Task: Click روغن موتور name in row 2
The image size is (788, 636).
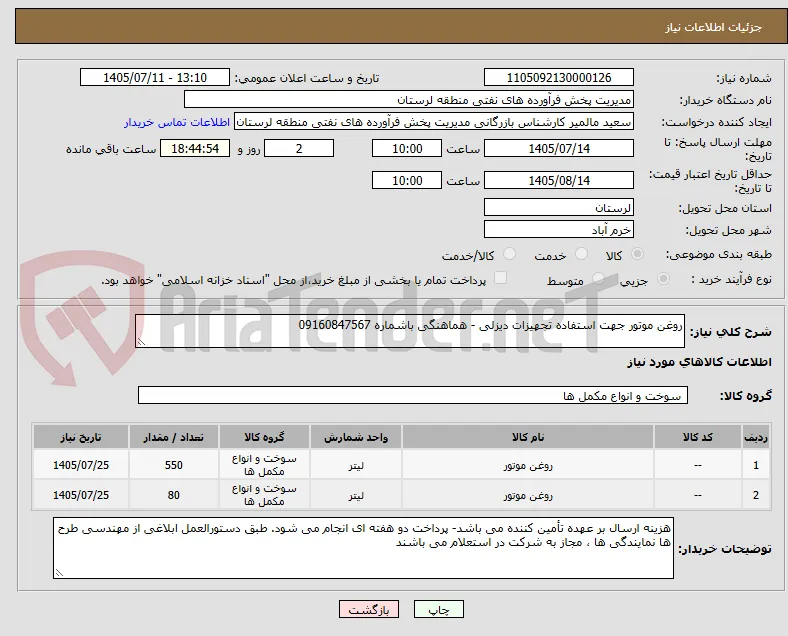Action: click(528, 496)
